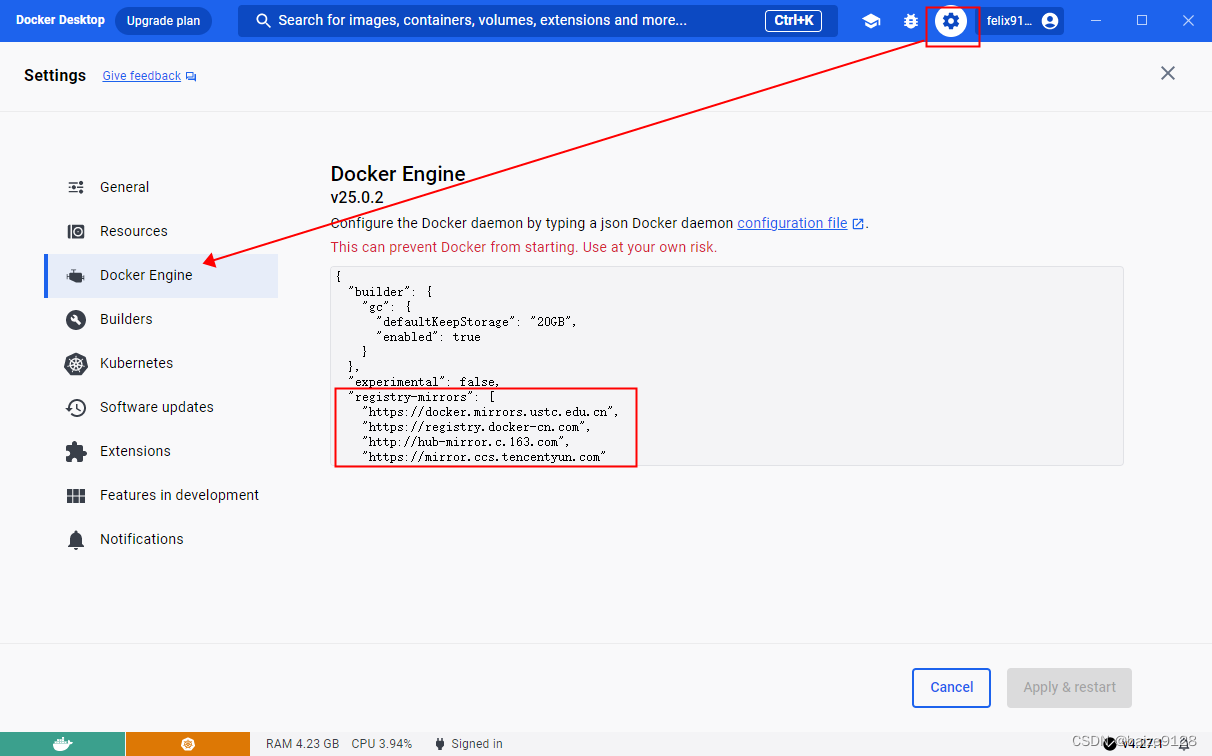Click the Software updates clock icon
The width and height of the screenshot is (1212, 756).
[76, 408]
